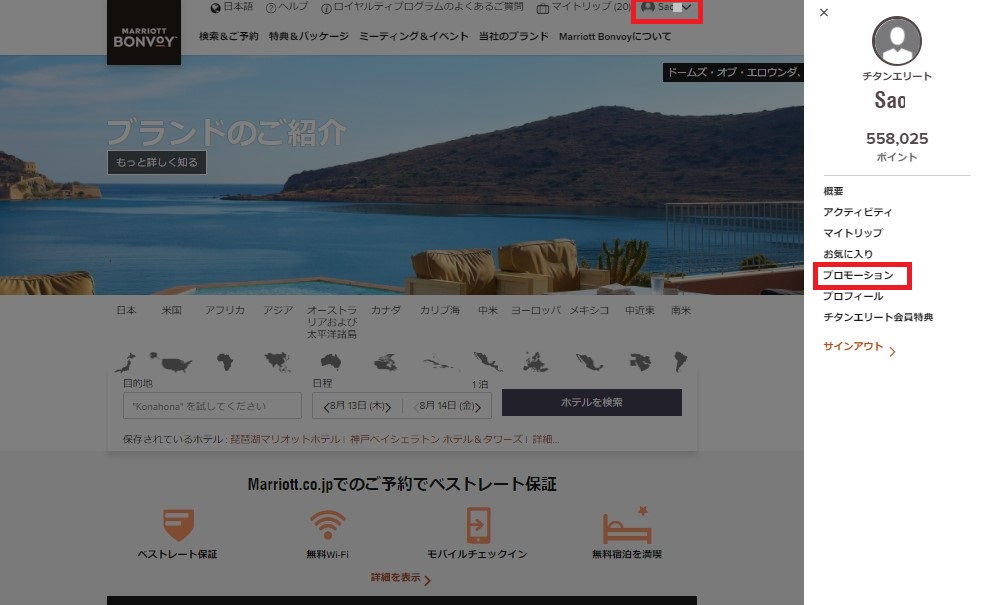The width and height of the screenshot is (981, 605).
Task: Open 検索&ご予約 menu
Action: 228,36
